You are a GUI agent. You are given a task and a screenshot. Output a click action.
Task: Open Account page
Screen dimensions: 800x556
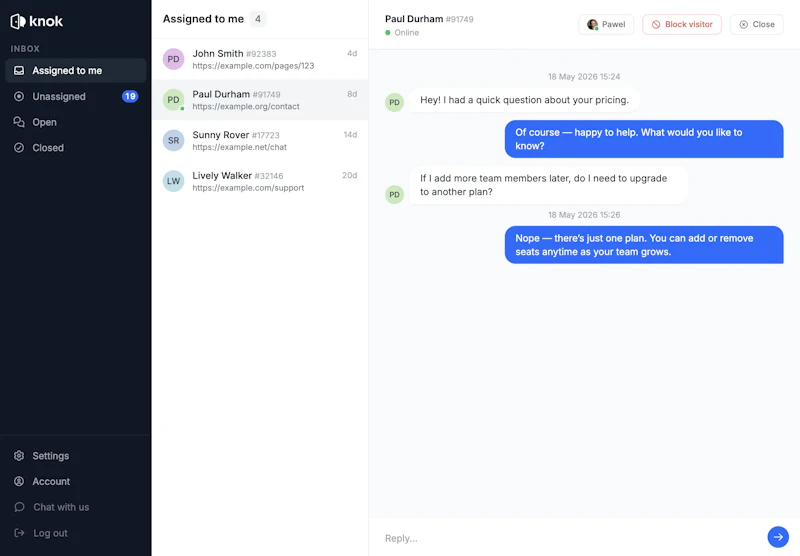pyautogui.click(x=76, y=482)
